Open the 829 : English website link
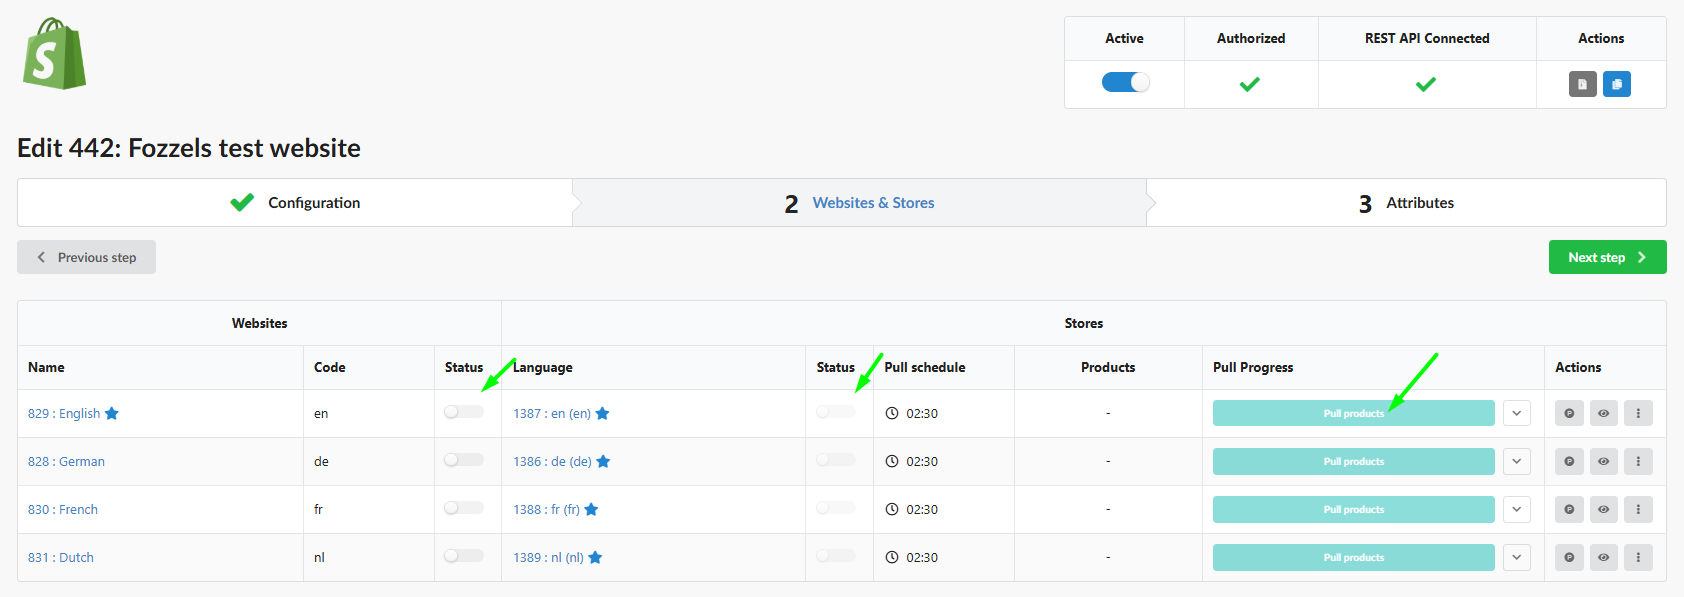1684x597 pixels. (64, 413)
